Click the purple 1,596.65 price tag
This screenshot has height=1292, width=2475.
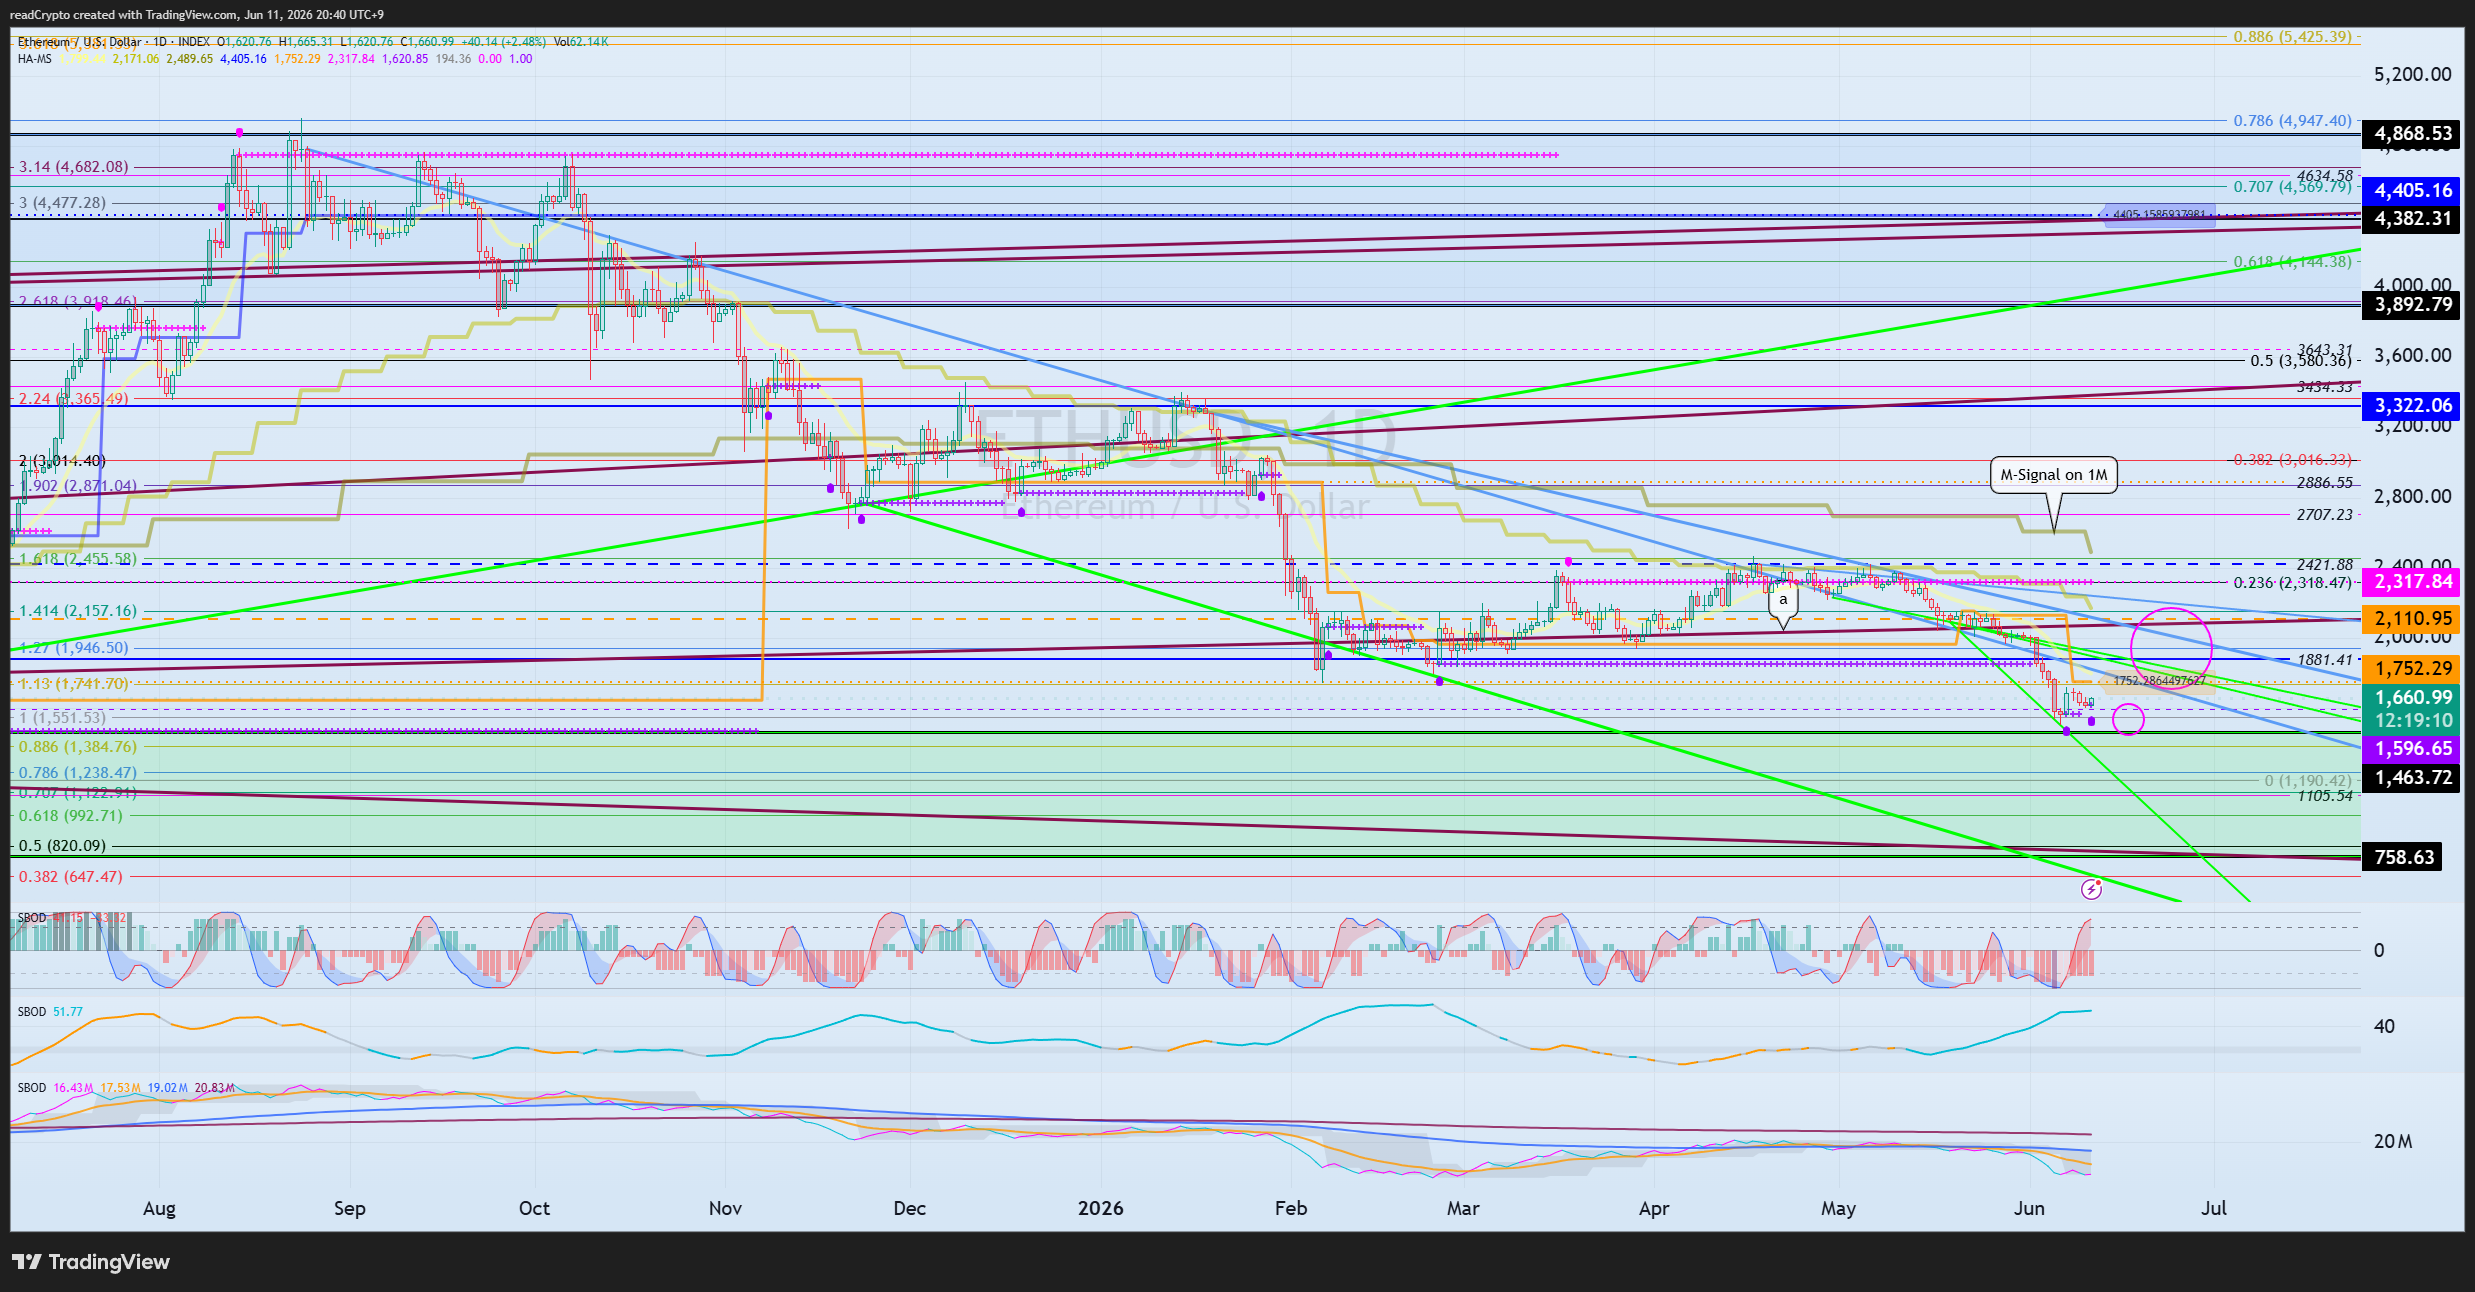point(2413,748)
